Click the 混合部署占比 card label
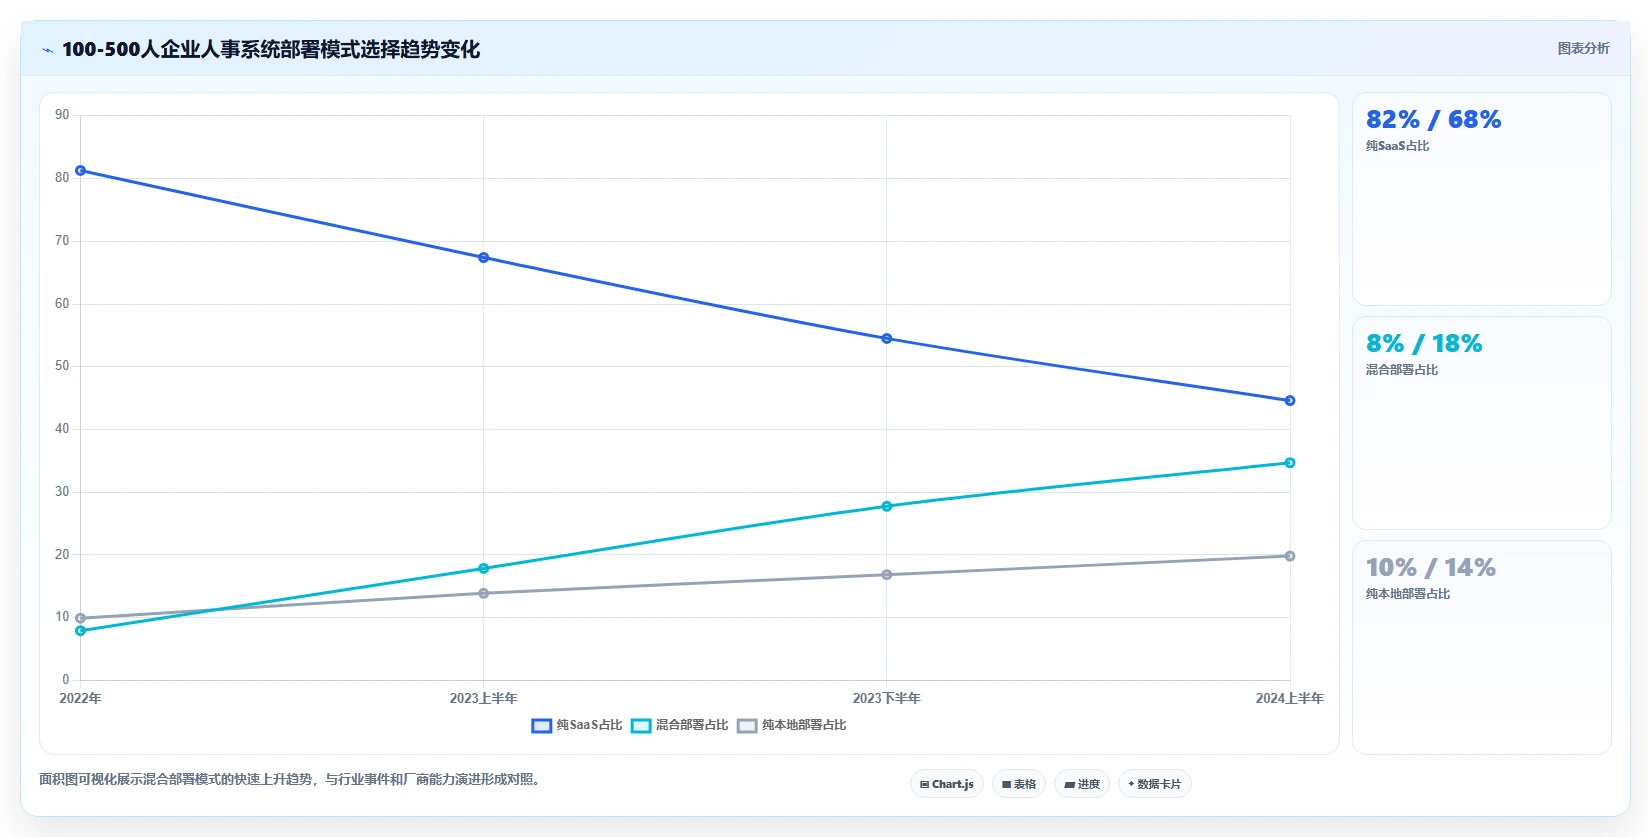This screenshot has height=837, width=1651. click(x=1402, y=370)
